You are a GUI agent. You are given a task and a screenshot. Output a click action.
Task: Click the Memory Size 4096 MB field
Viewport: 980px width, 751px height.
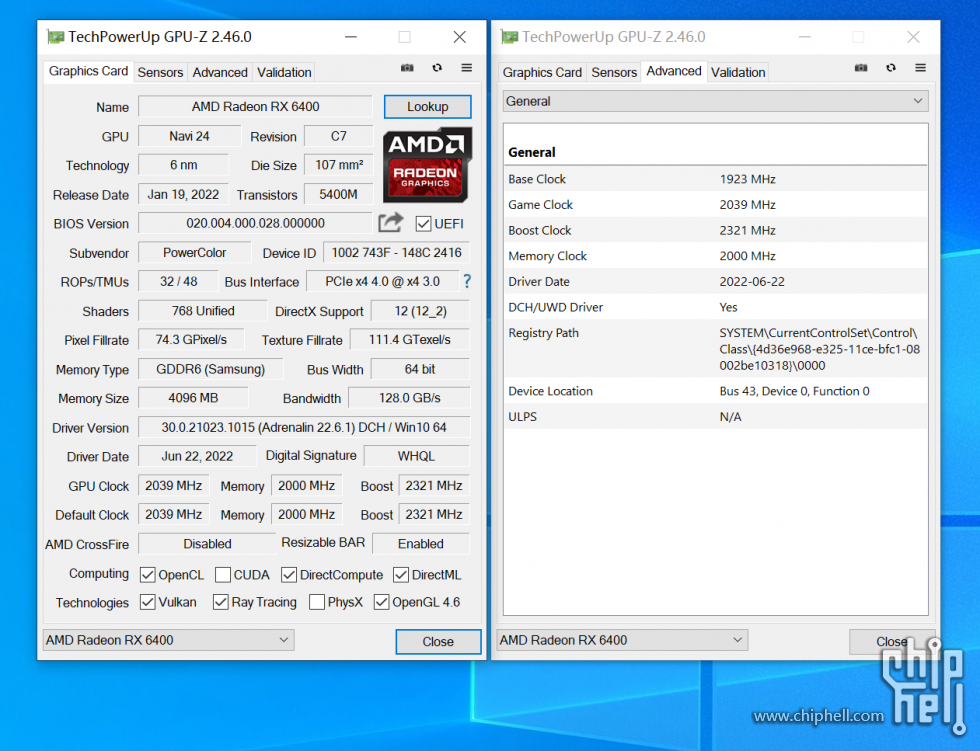coord(192,398)
